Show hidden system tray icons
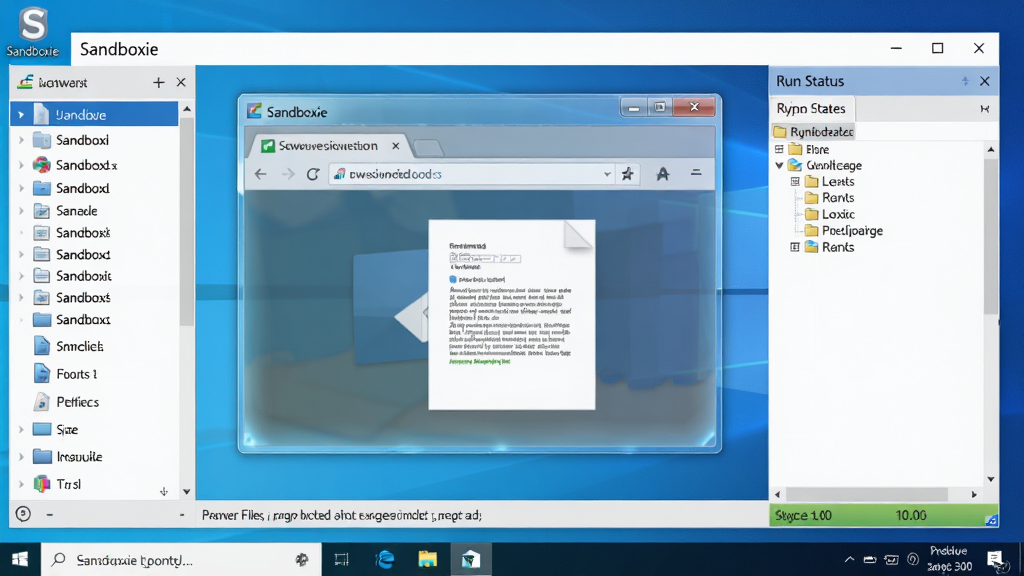1024x576 pixels. [x=849, y=560]
